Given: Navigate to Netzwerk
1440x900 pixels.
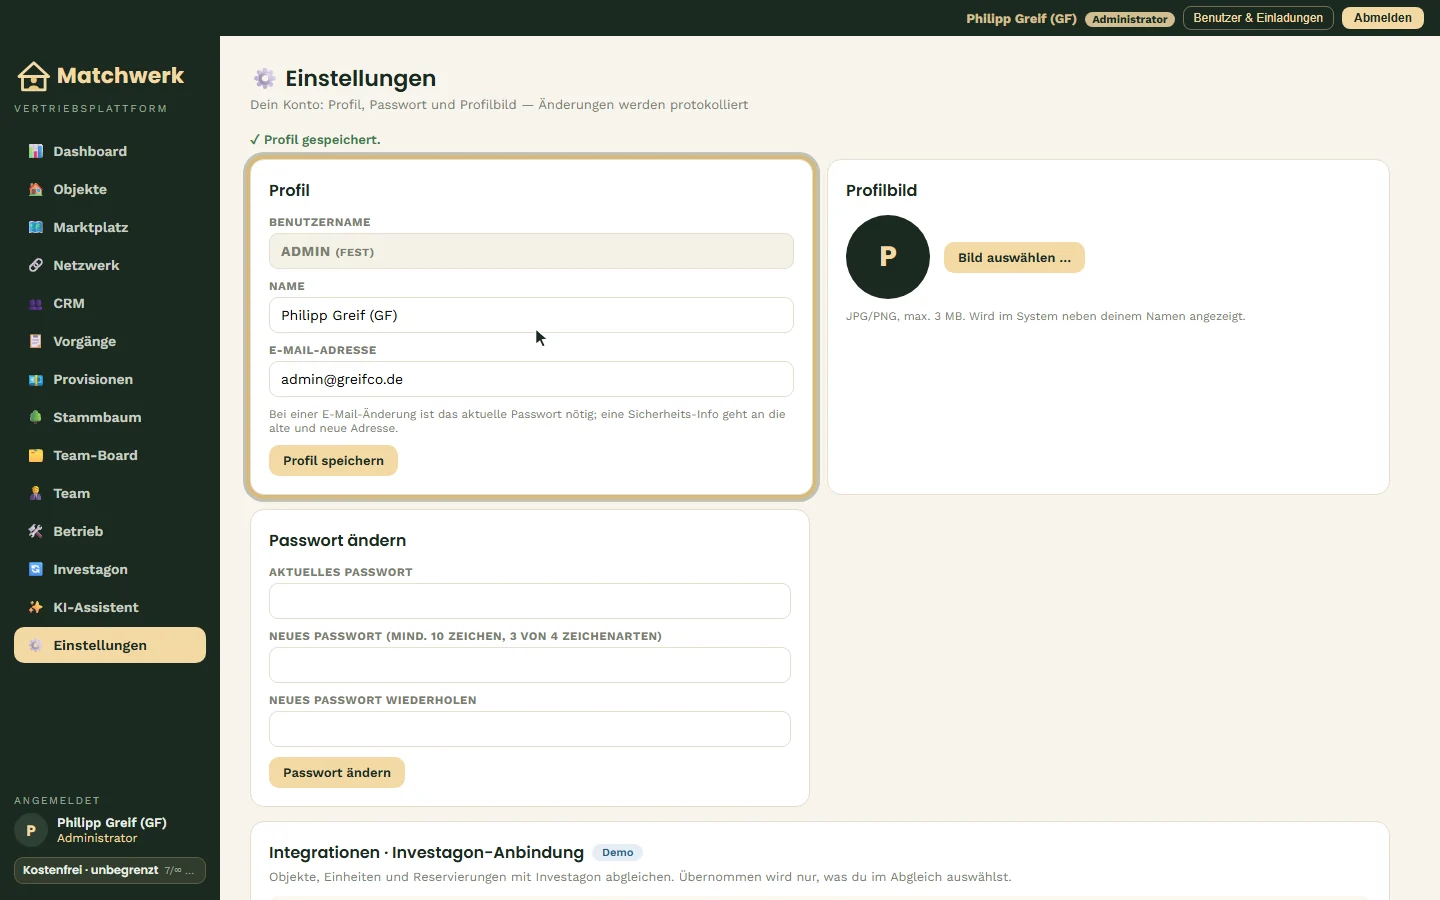Looking at the screenshot, I should click(x=110, y=265).
